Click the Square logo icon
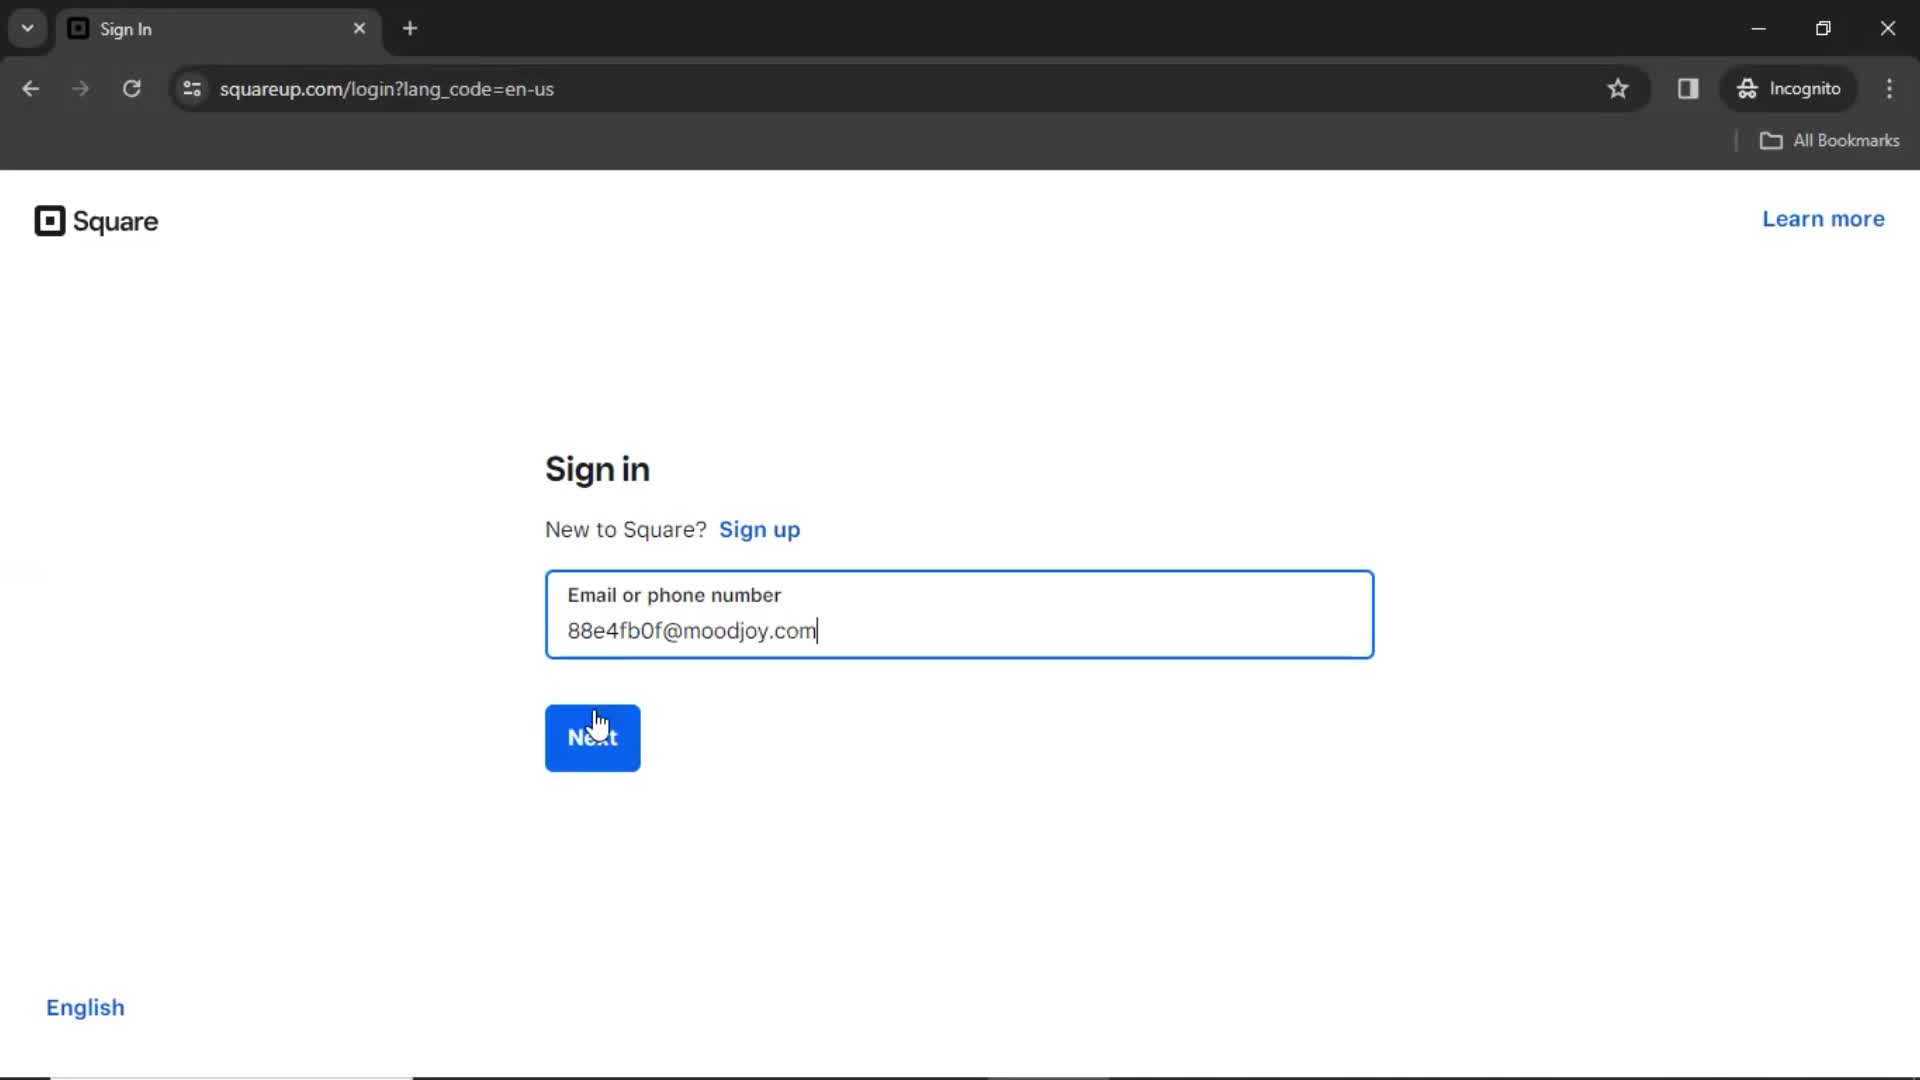 pyautogui.click(x=49, y=220)
